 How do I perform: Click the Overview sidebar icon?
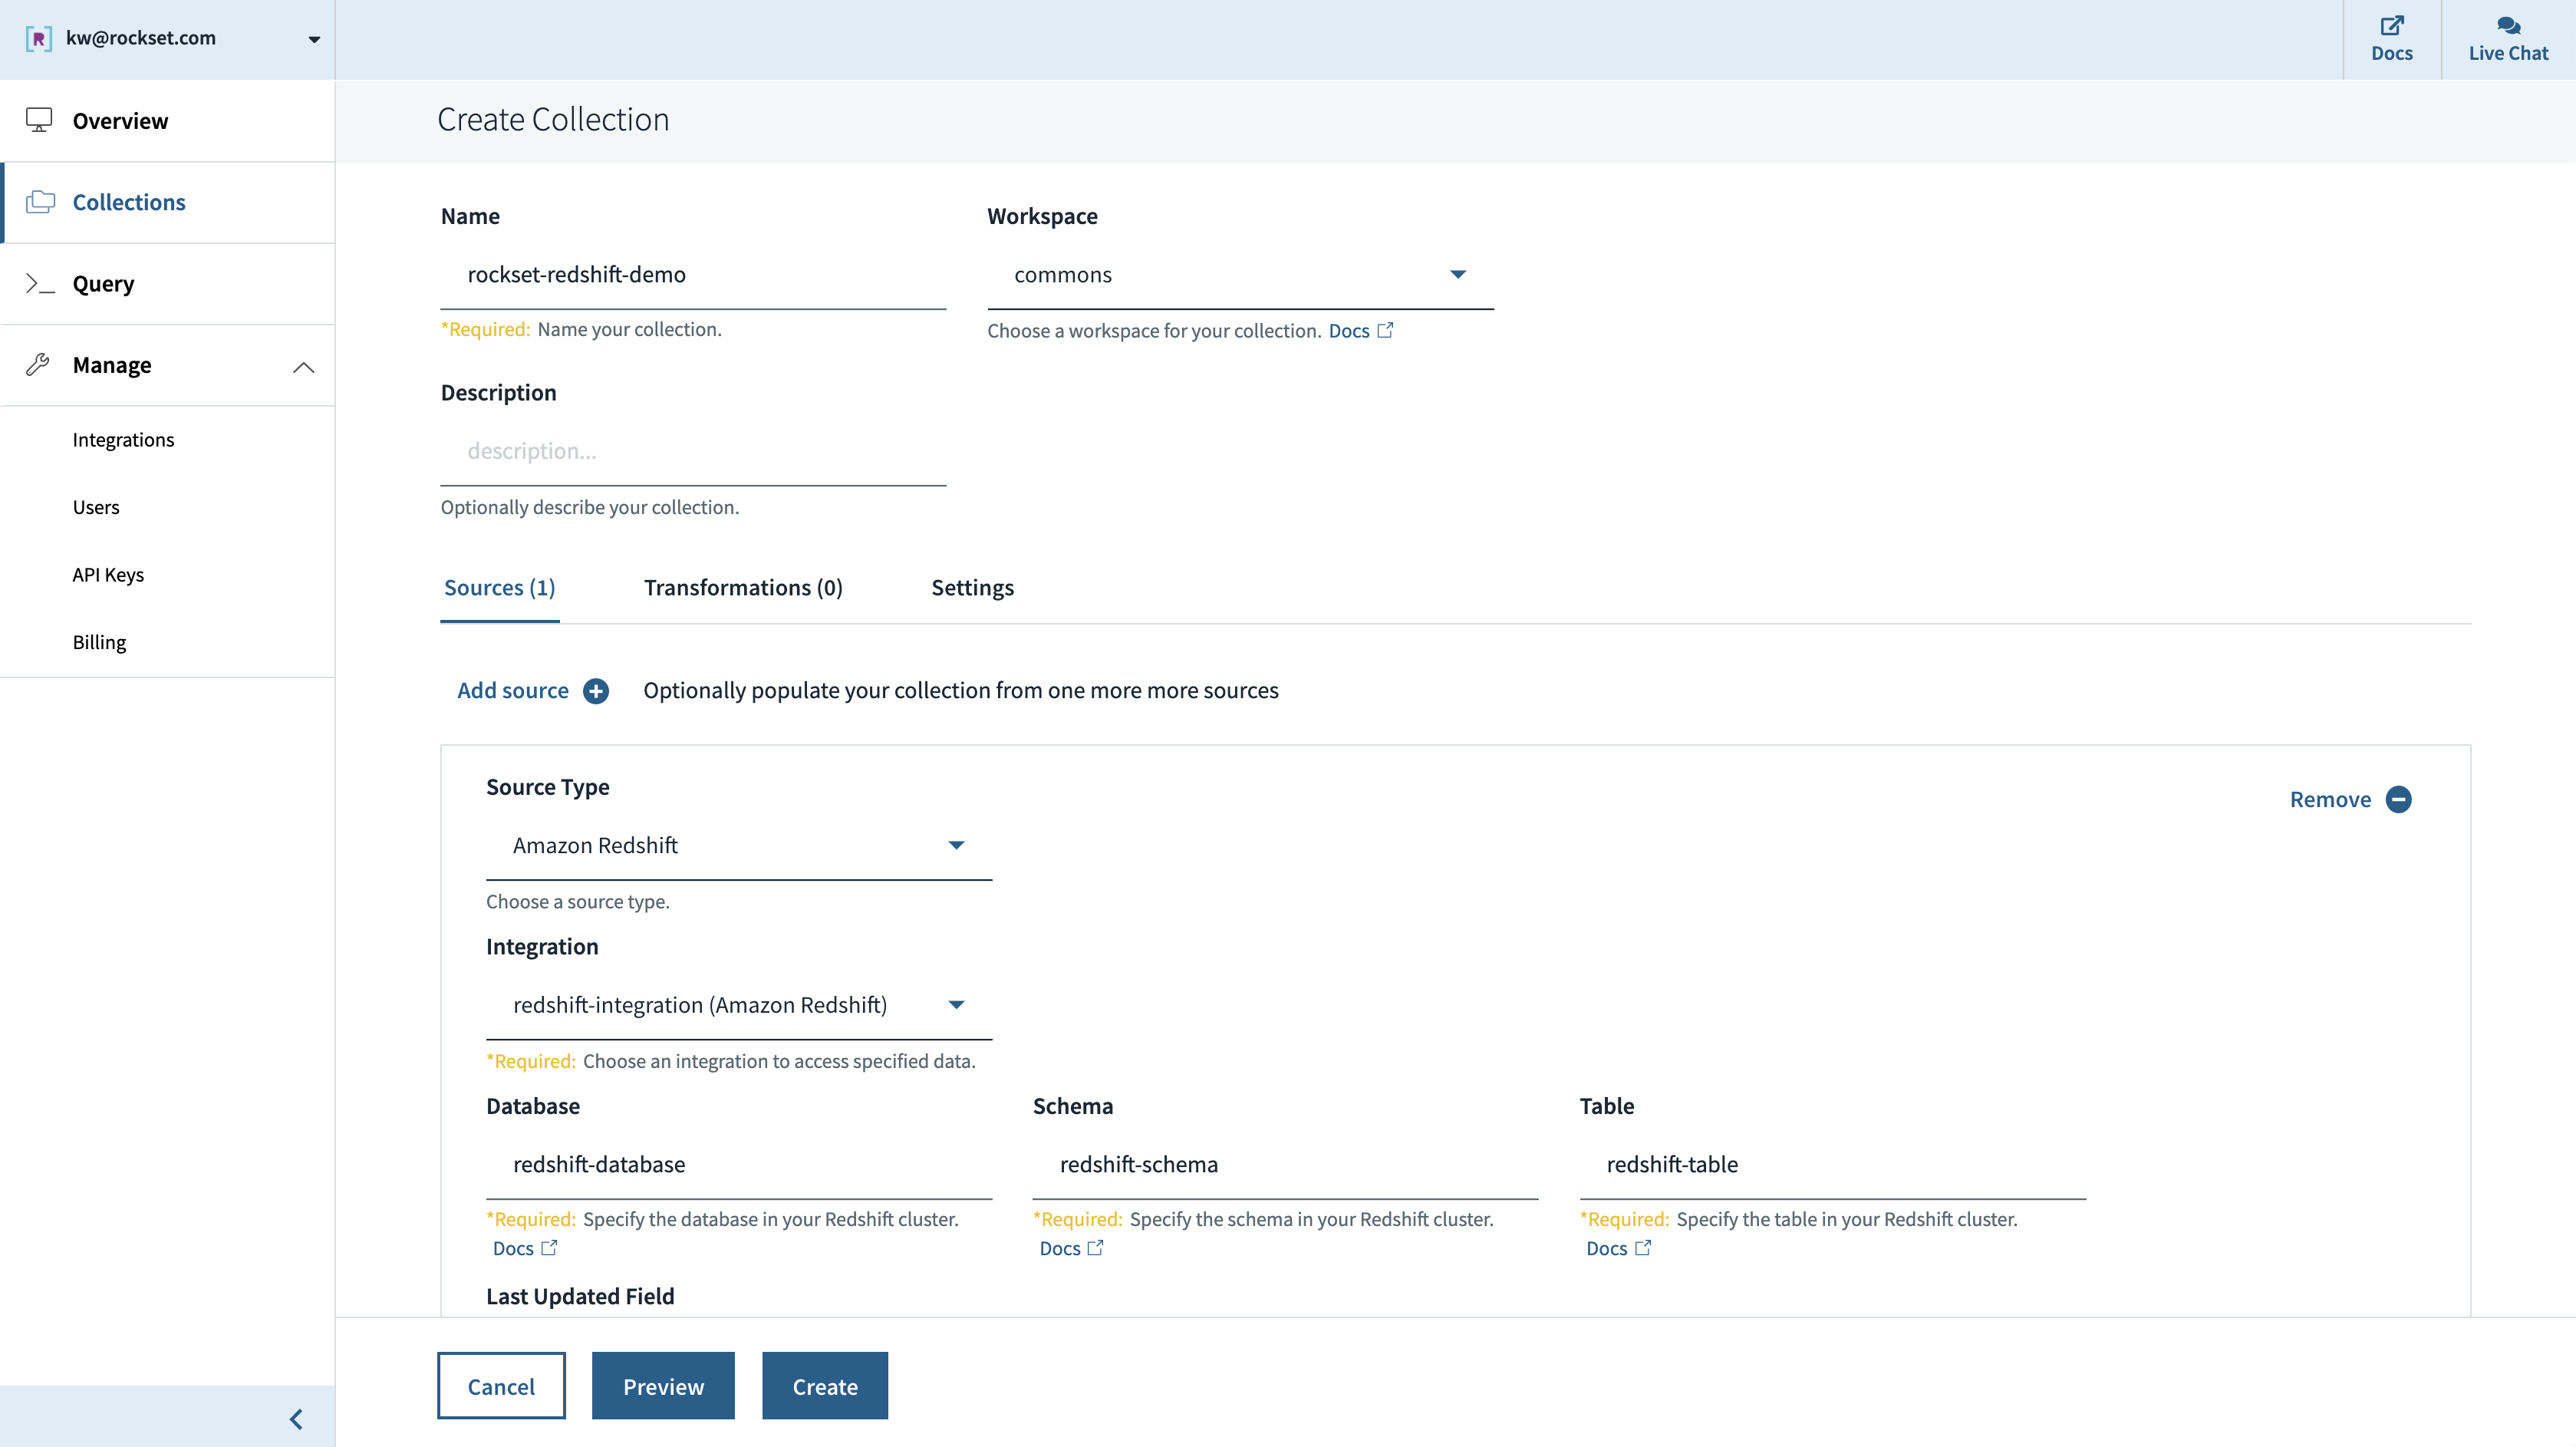(x=39, y=120)
